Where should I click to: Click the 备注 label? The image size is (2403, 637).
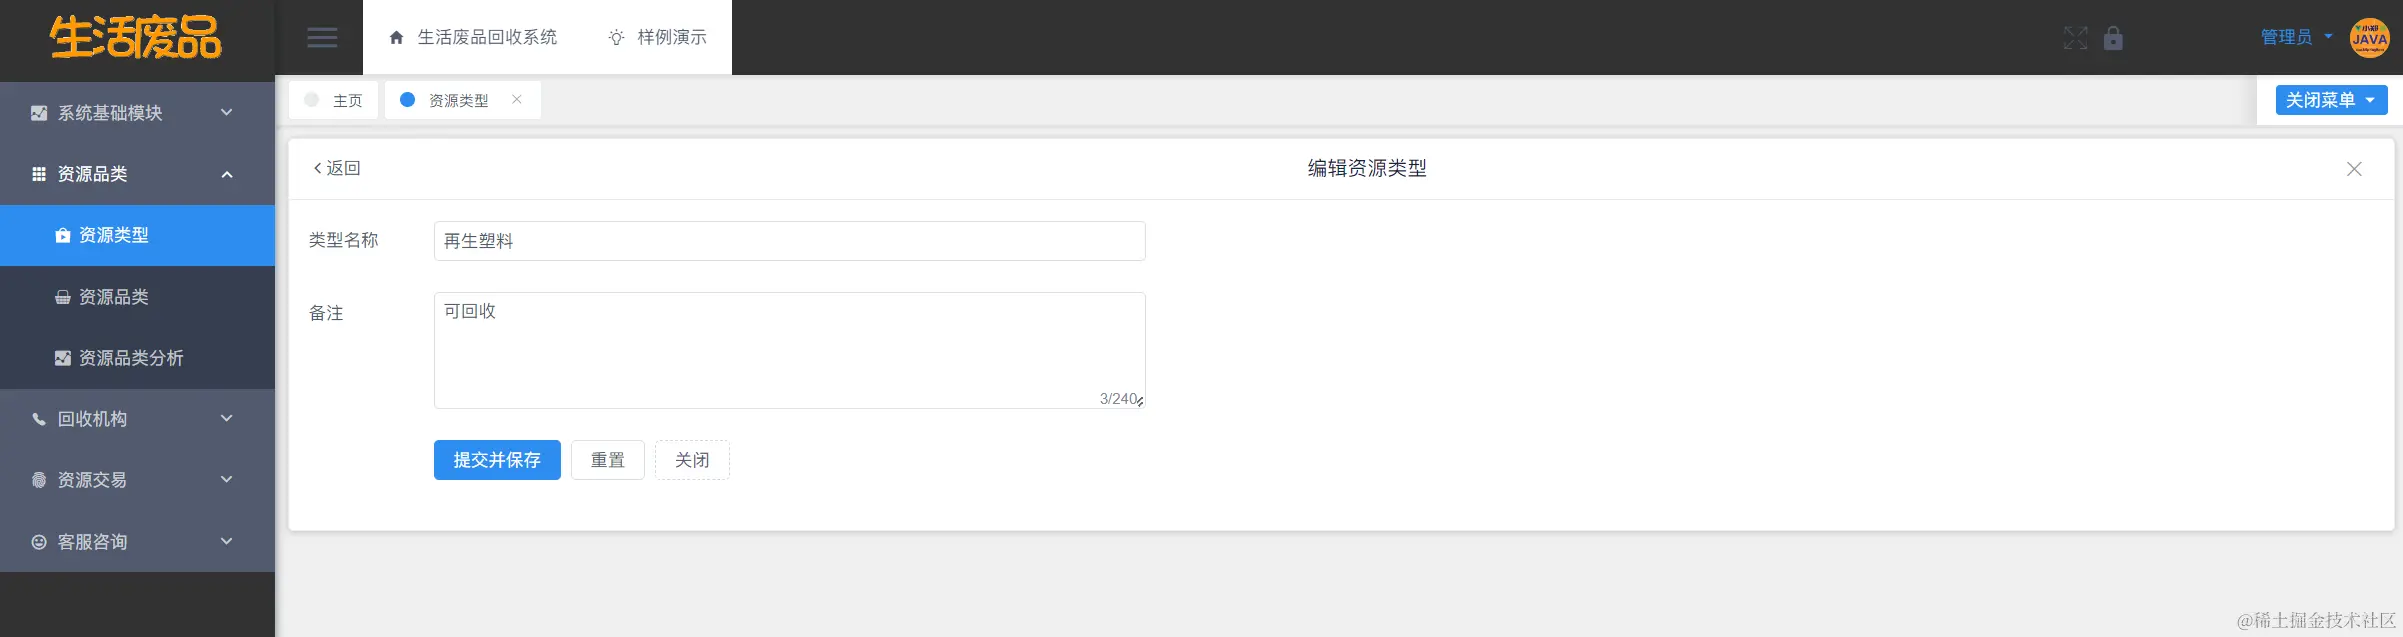(x=326, y=313)
